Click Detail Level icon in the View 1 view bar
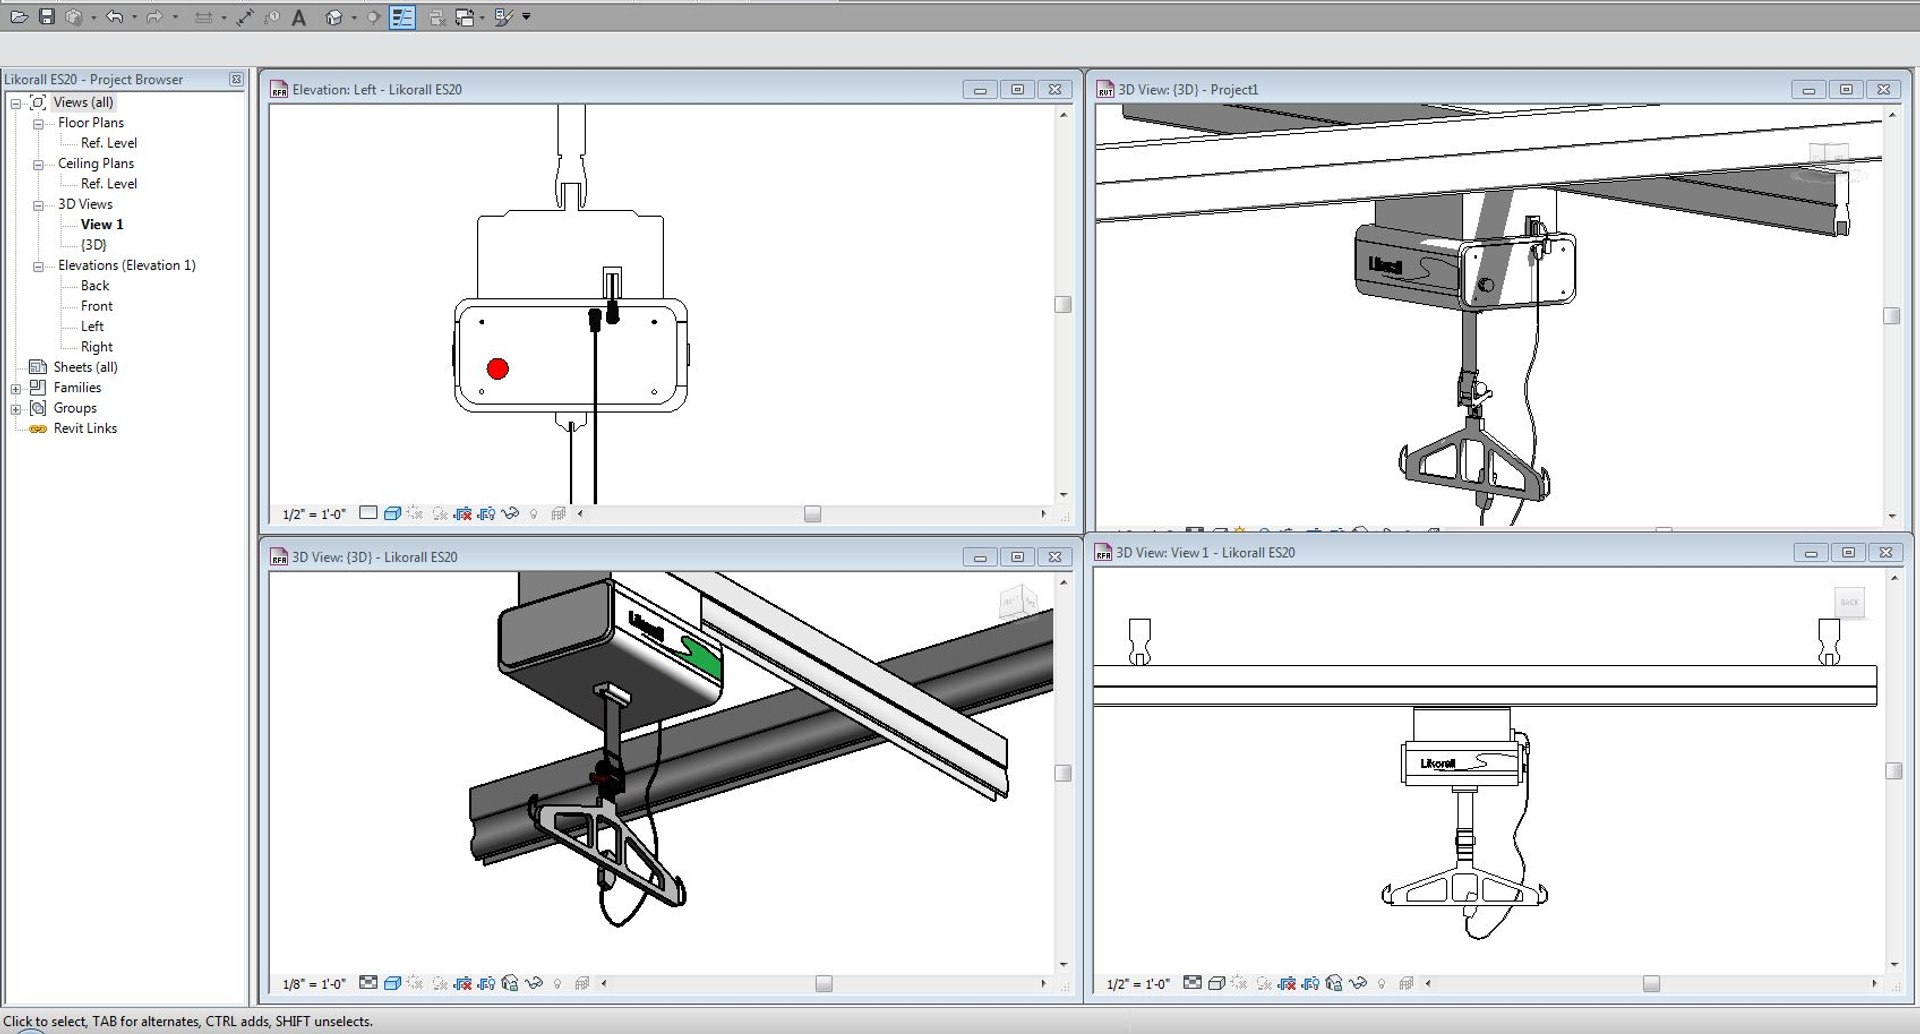Screen dimensions: 1920x1034 tap(1192, 983)
